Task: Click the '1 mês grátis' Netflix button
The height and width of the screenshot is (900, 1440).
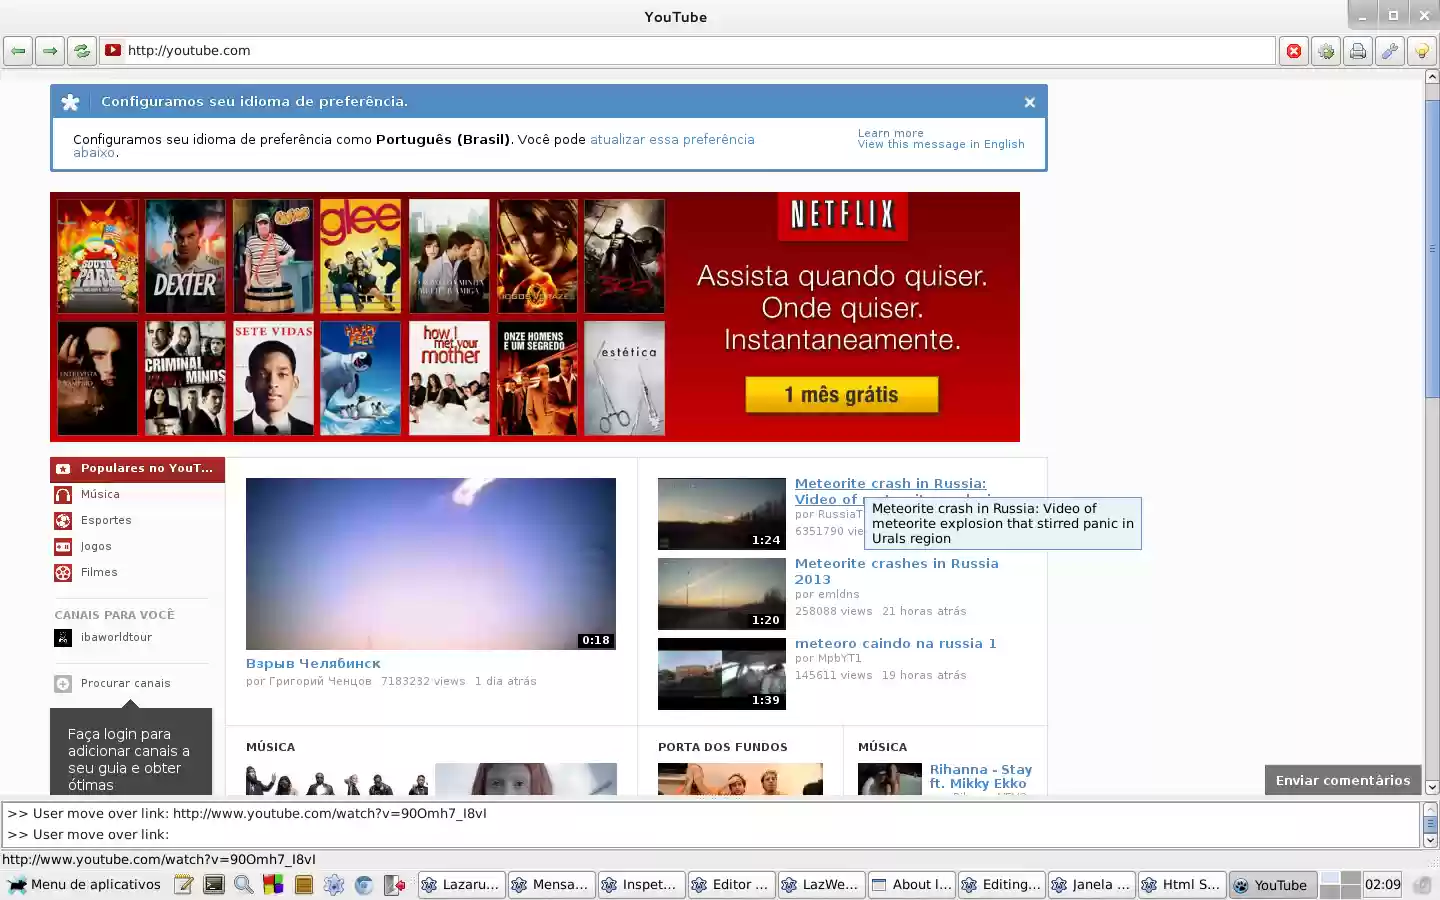Action: pyautogui.click(x=841, y=394)
